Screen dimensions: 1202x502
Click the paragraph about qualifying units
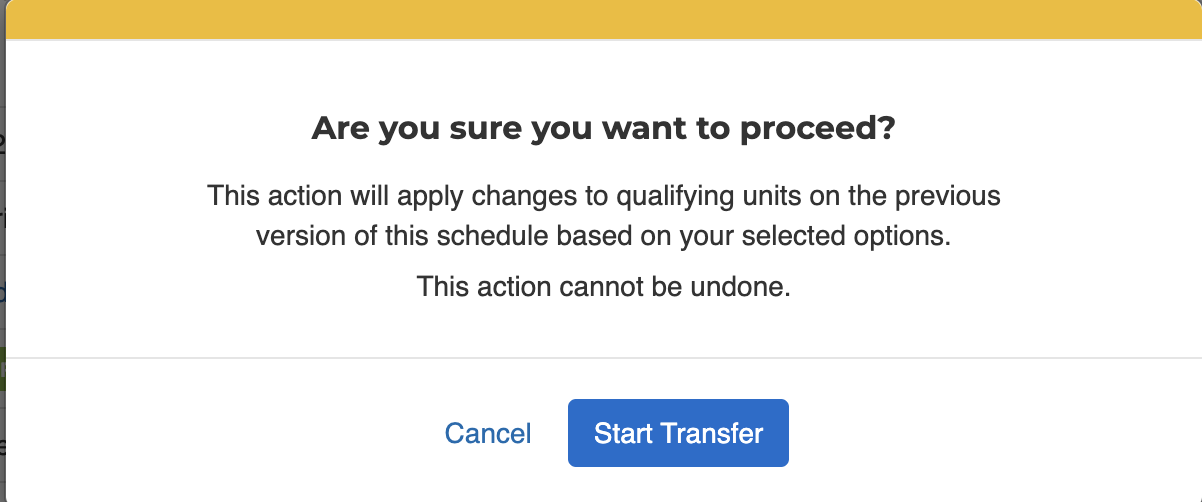604,215
